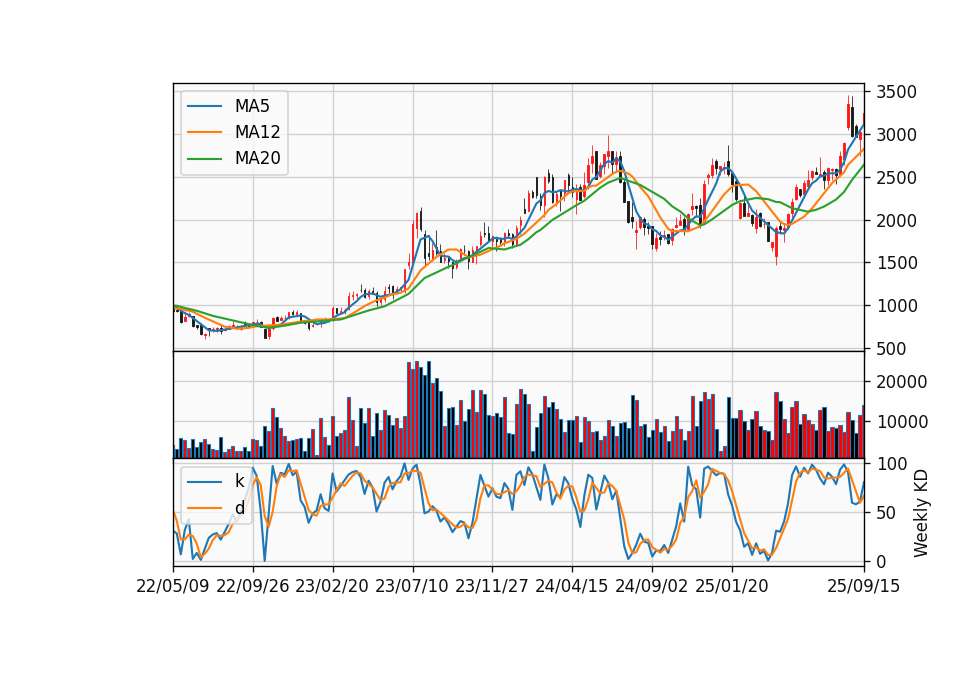Click the 2000 price axis label
This screenshot has width=960, height=690.
896,221
